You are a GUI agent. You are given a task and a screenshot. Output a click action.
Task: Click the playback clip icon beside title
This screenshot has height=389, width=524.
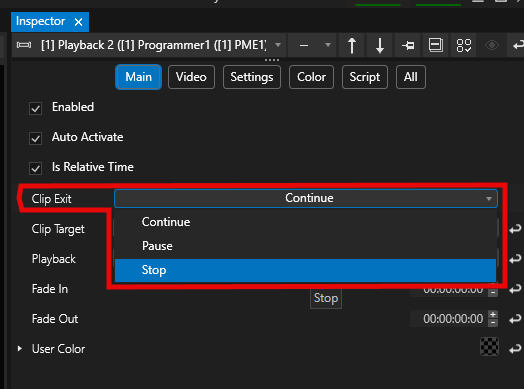(24, 45)
